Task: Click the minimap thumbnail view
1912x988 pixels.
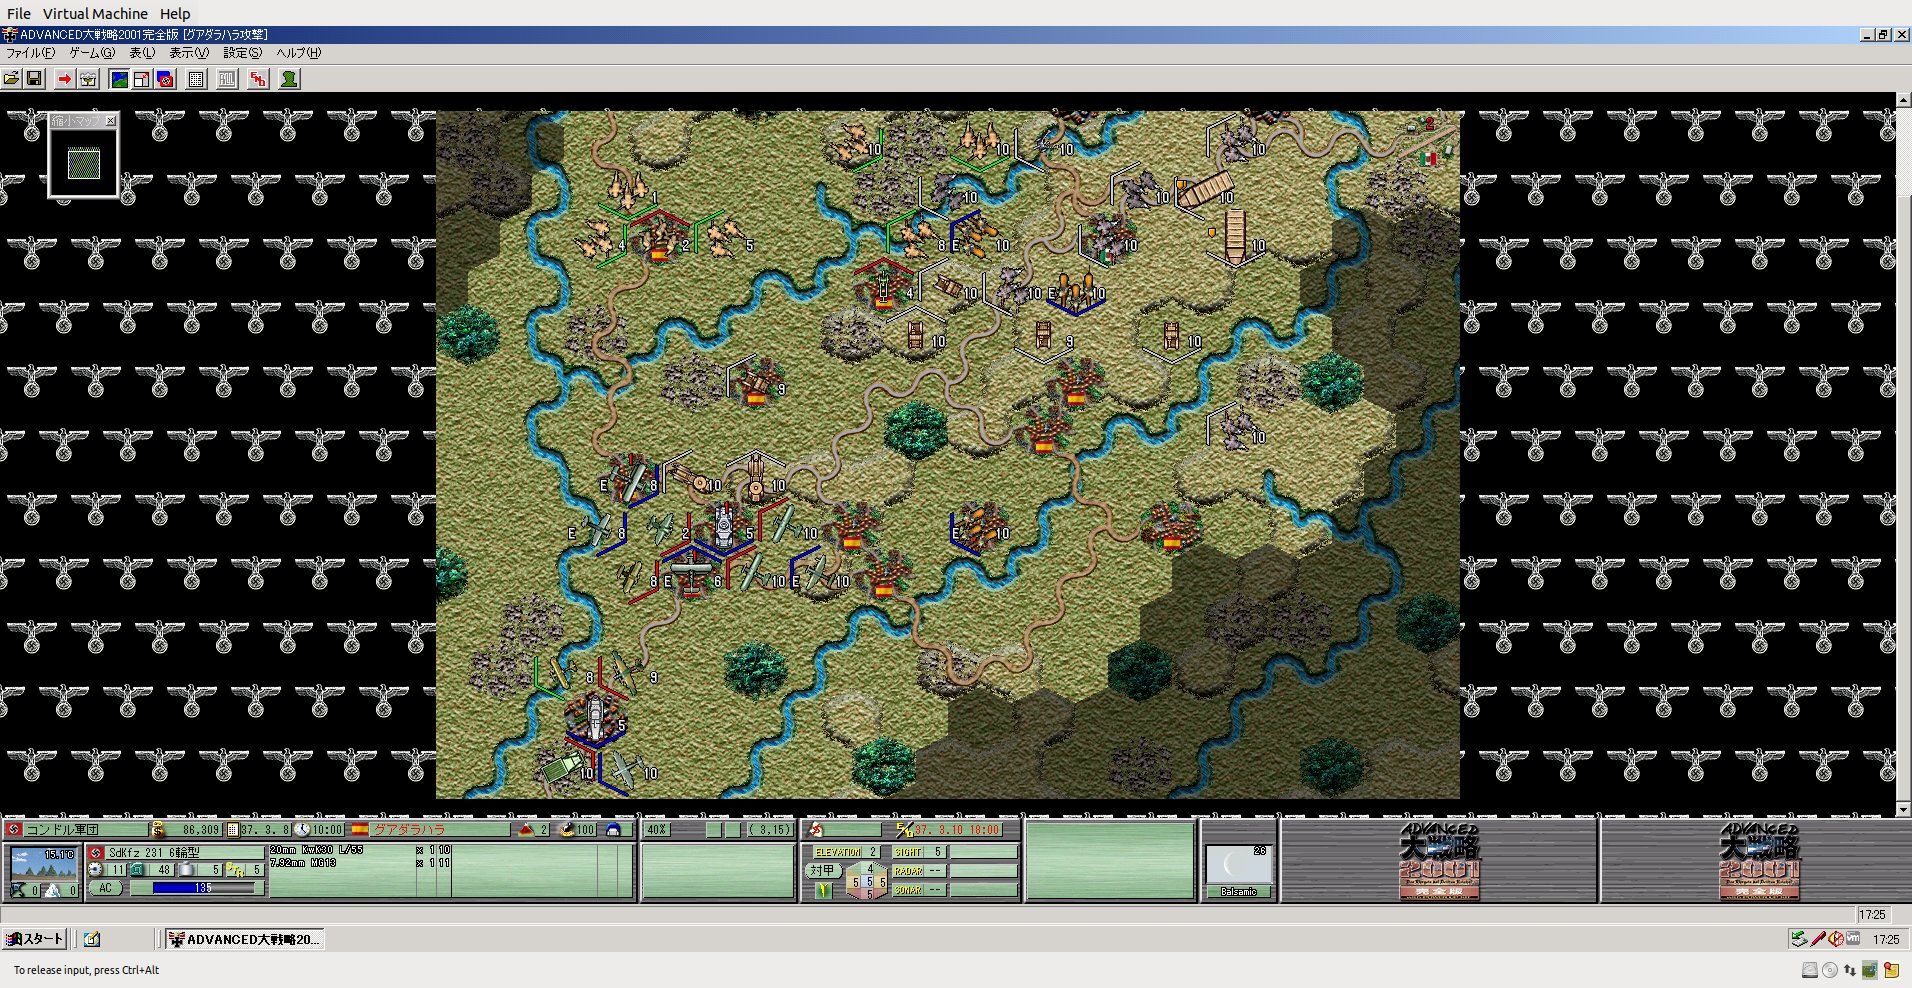Action: [x=83, y=163]
